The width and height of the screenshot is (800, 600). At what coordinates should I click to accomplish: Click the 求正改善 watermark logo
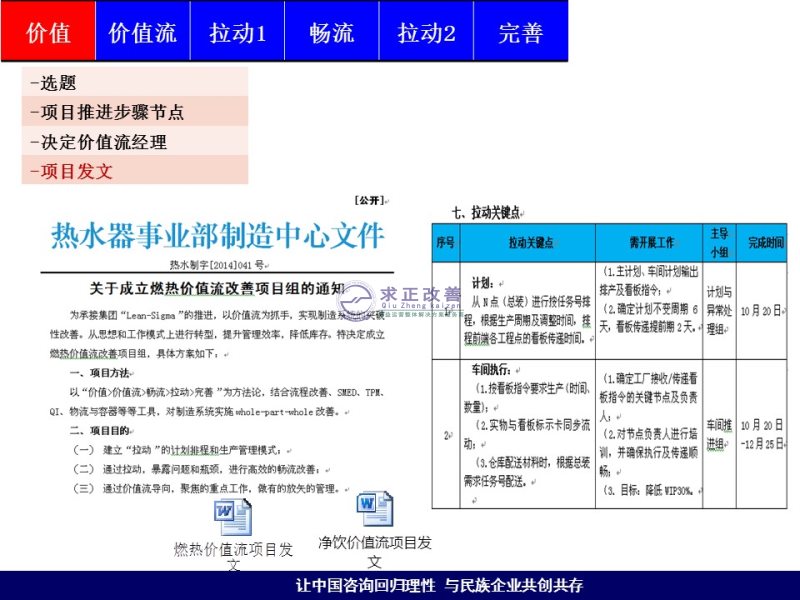click(400, 298)
